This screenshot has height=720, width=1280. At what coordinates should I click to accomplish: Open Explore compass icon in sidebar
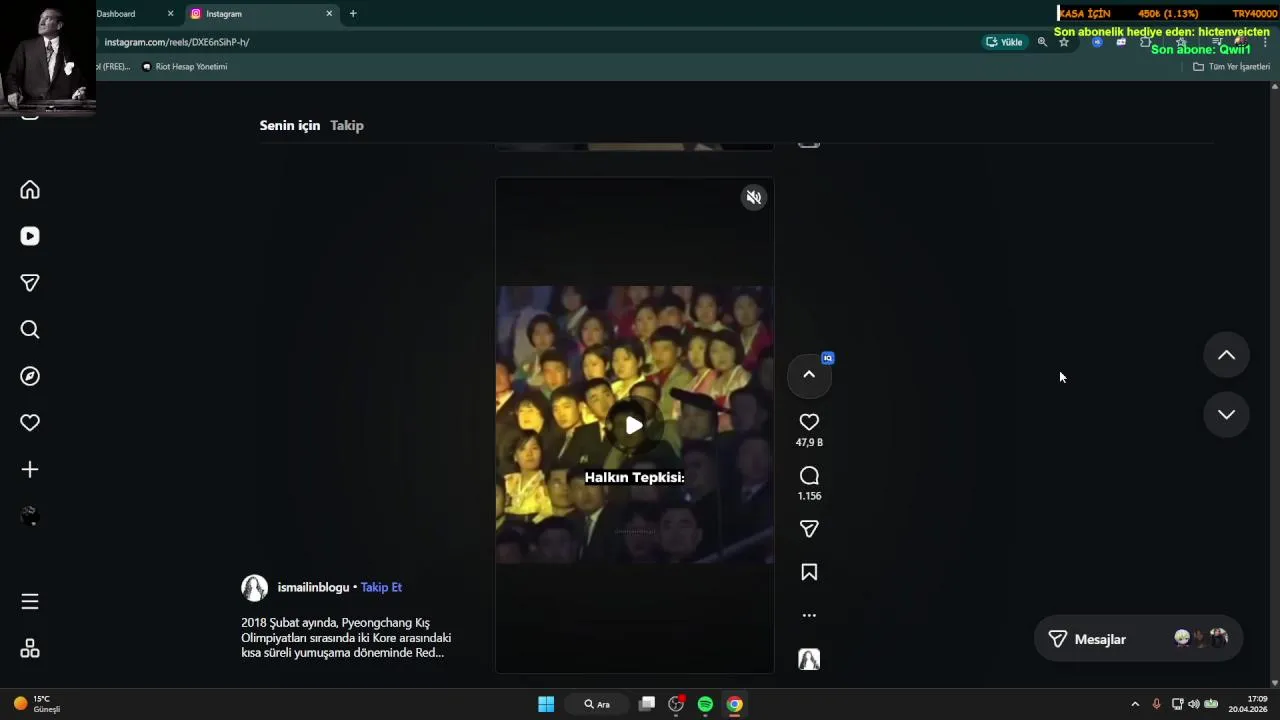(30, 376)
